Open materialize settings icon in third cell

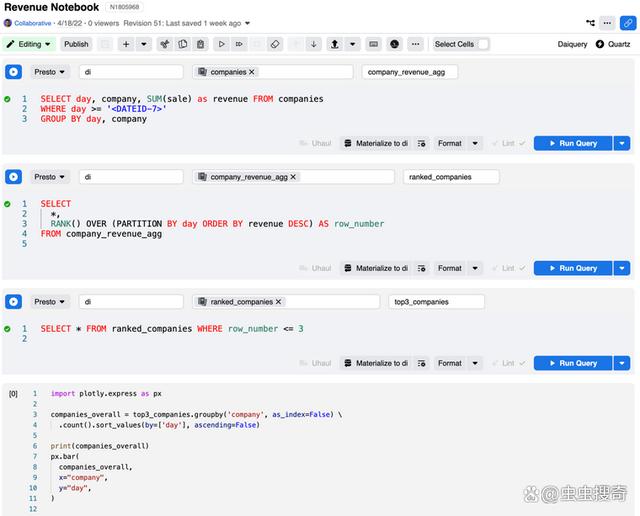point(422,363)
